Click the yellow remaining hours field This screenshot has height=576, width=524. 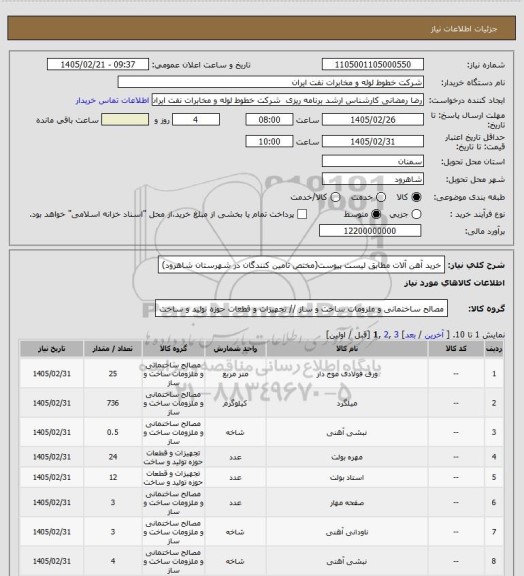[x=125, y=120]
